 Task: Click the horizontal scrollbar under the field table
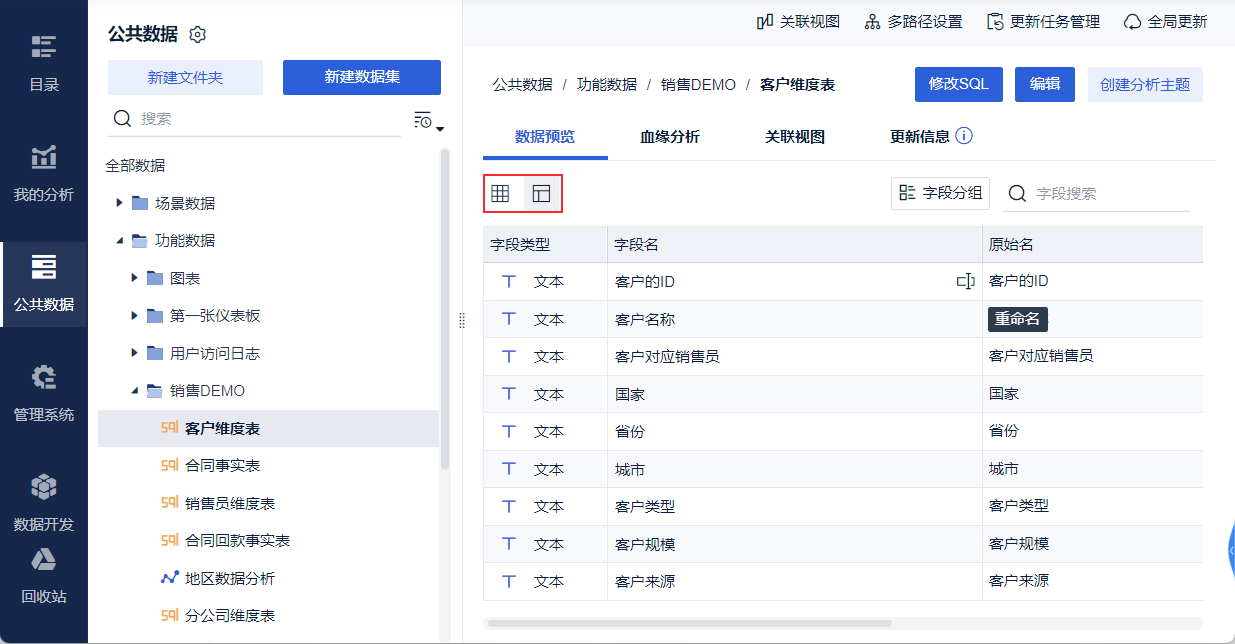point(690,623)
